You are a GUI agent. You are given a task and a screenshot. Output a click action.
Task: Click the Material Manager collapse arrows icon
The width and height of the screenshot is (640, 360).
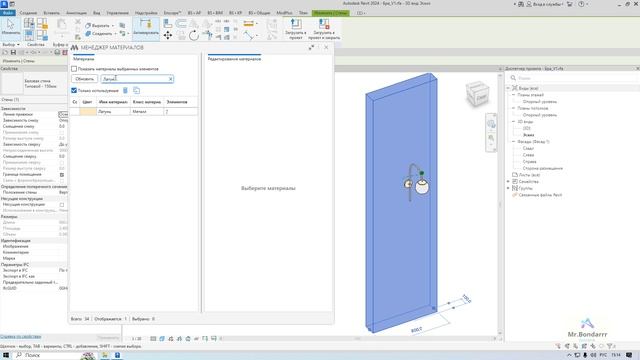[x=311, y=47]
